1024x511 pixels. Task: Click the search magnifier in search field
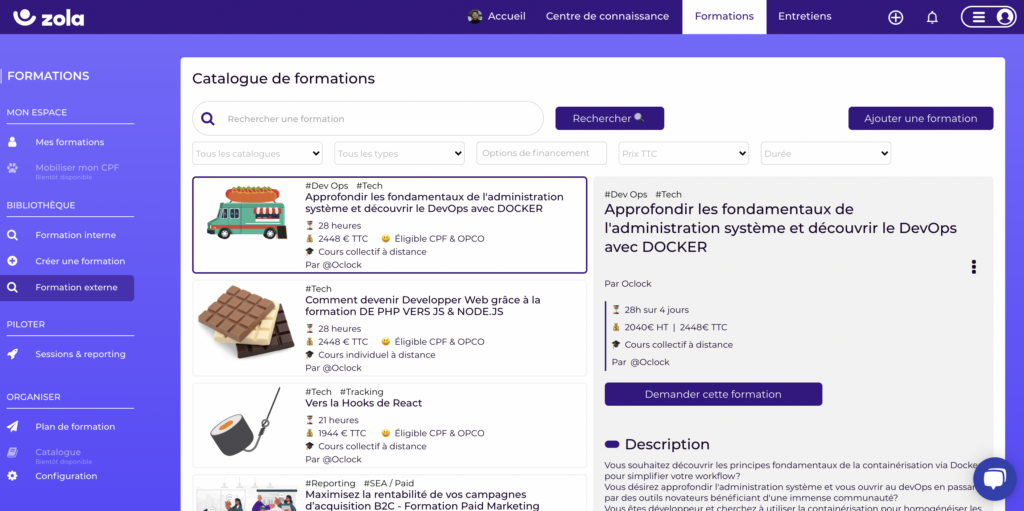(208, 118)
